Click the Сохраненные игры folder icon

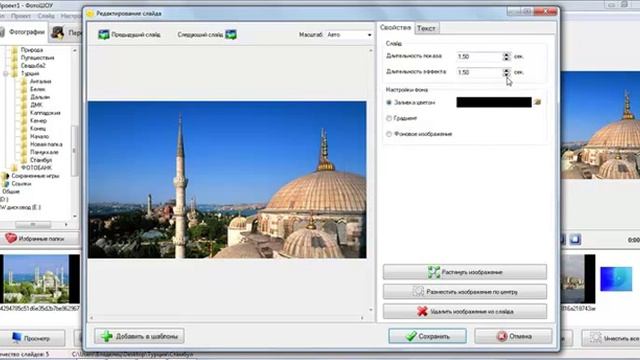point(5,176)
